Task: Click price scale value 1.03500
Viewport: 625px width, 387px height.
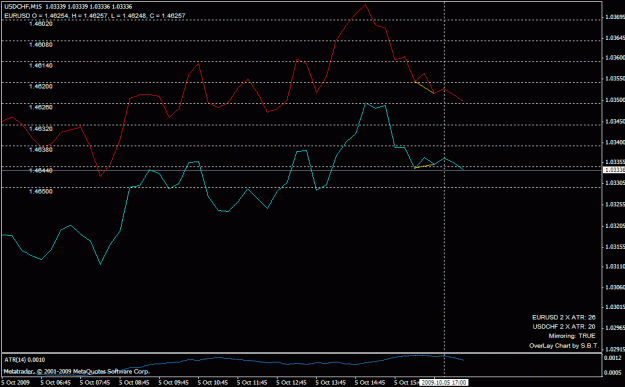Action: (x=615, y=100)
